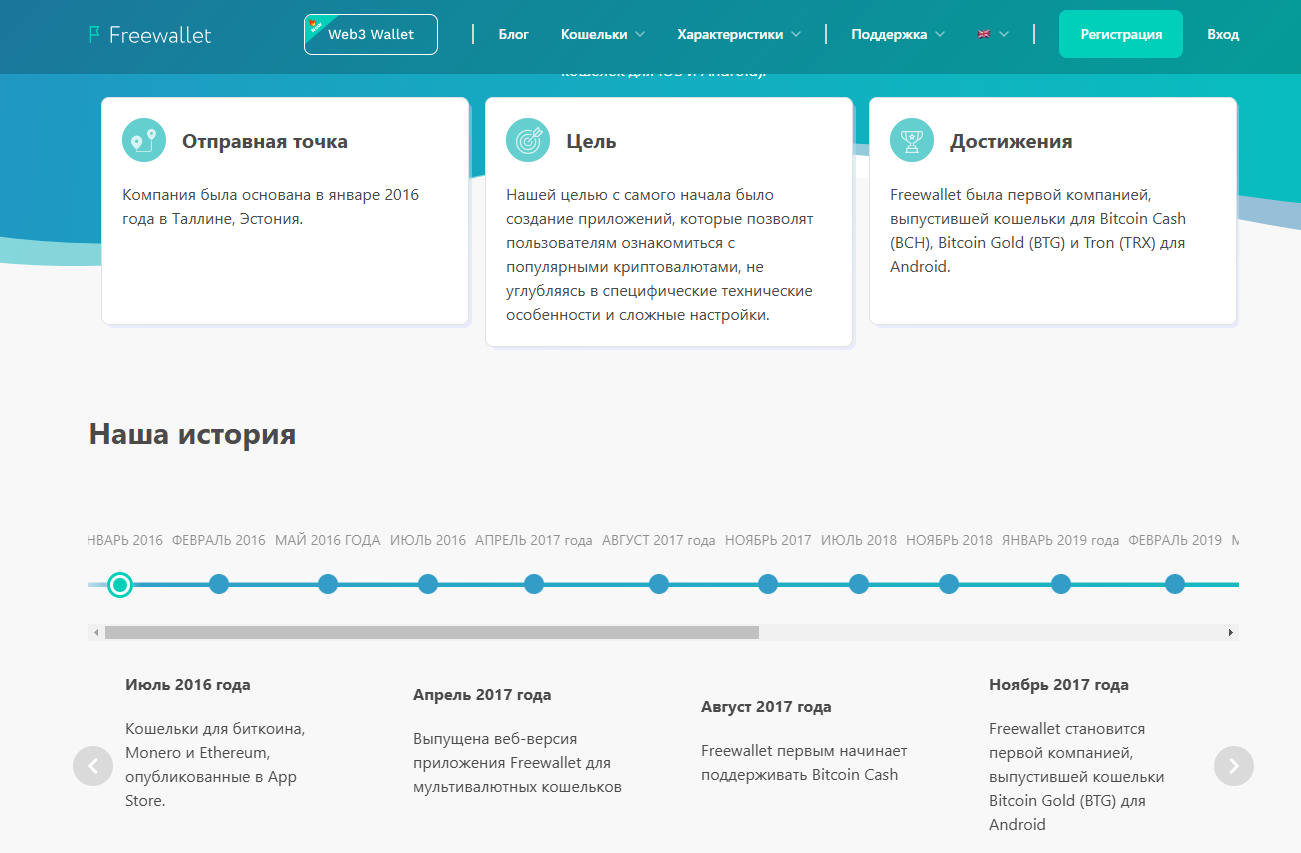Jump to the НОЯБРЬ 2018 timeline marker
The width and height of the screenshot is (1301, 853).
pos(949,584)
